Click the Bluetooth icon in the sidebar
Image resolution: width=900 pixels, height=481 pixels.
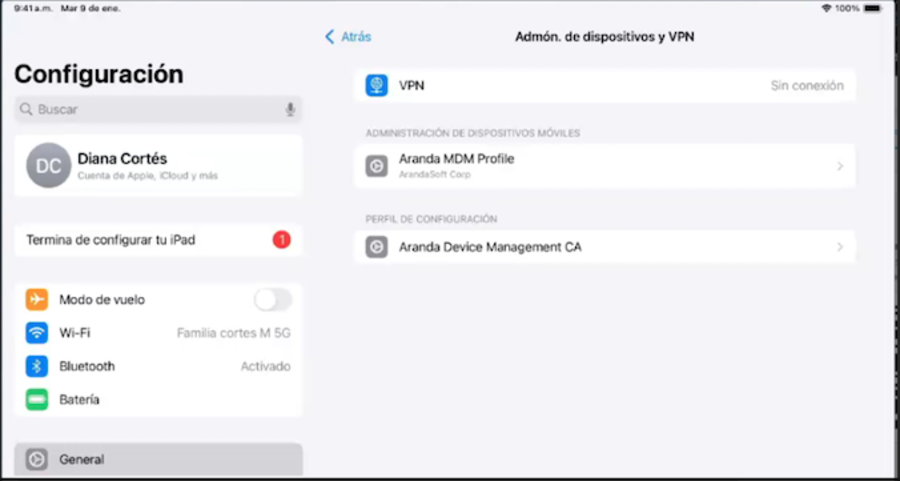[x=37, y=366]
